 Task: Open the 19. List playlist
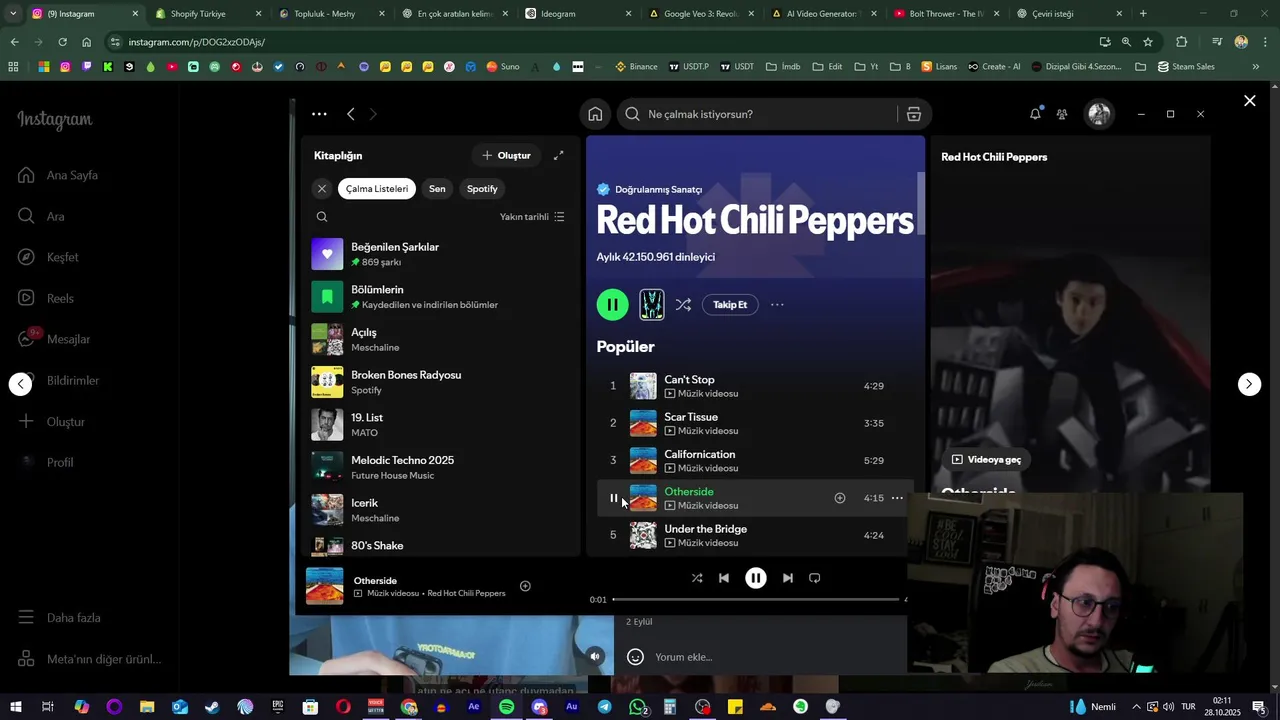coord(440,425)
